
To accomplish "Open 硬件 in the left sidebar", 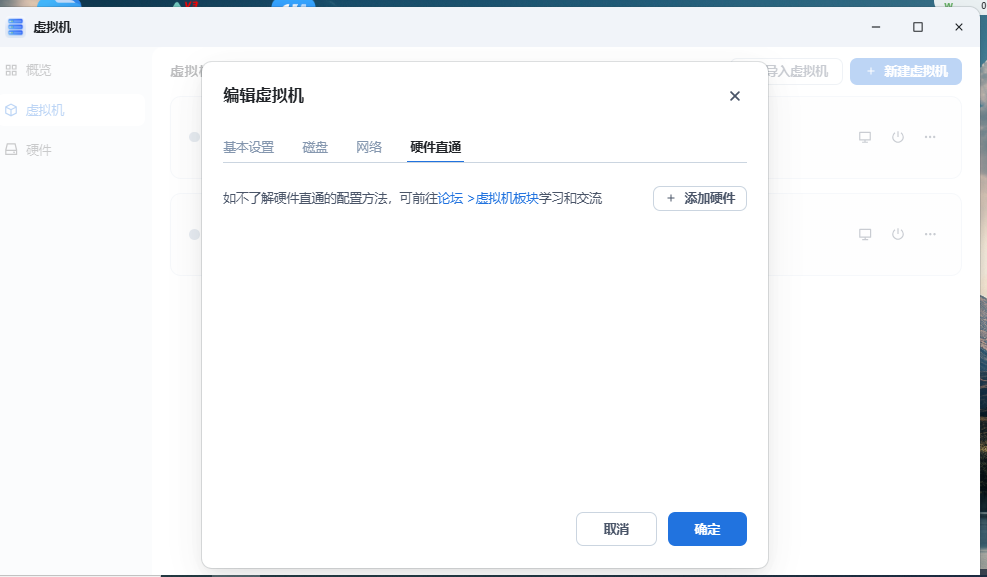I will click(38, 150).
